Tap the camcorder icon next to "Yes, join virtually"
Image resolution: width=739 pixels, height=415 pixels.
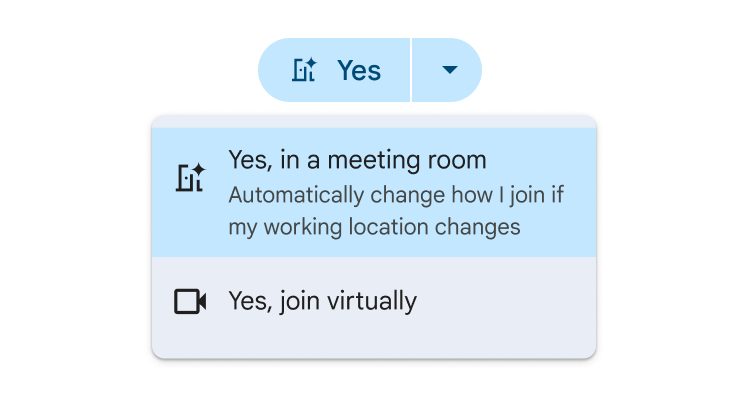190,301
